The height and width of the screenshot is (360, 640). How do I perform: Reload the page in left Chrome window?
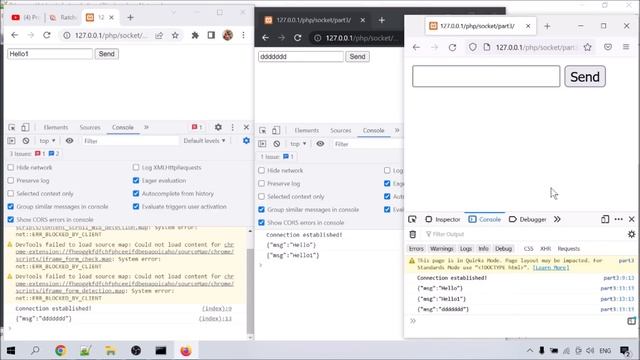(x=47, y=36)
